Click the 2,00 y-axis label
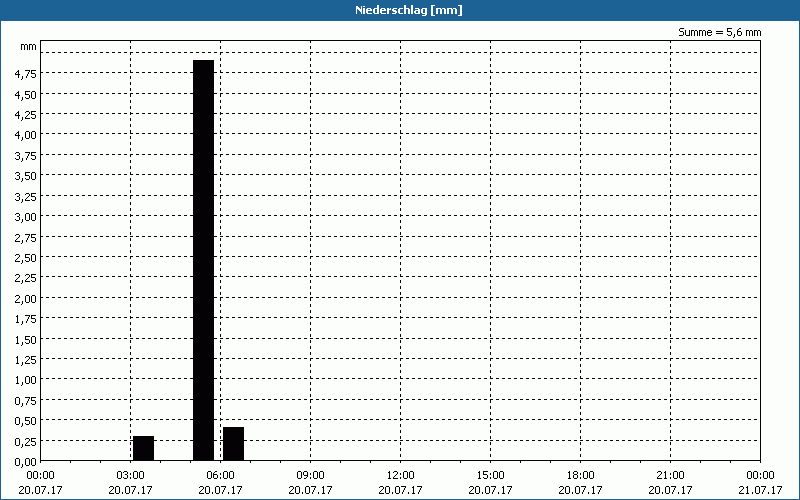 (x=26, y=298)
